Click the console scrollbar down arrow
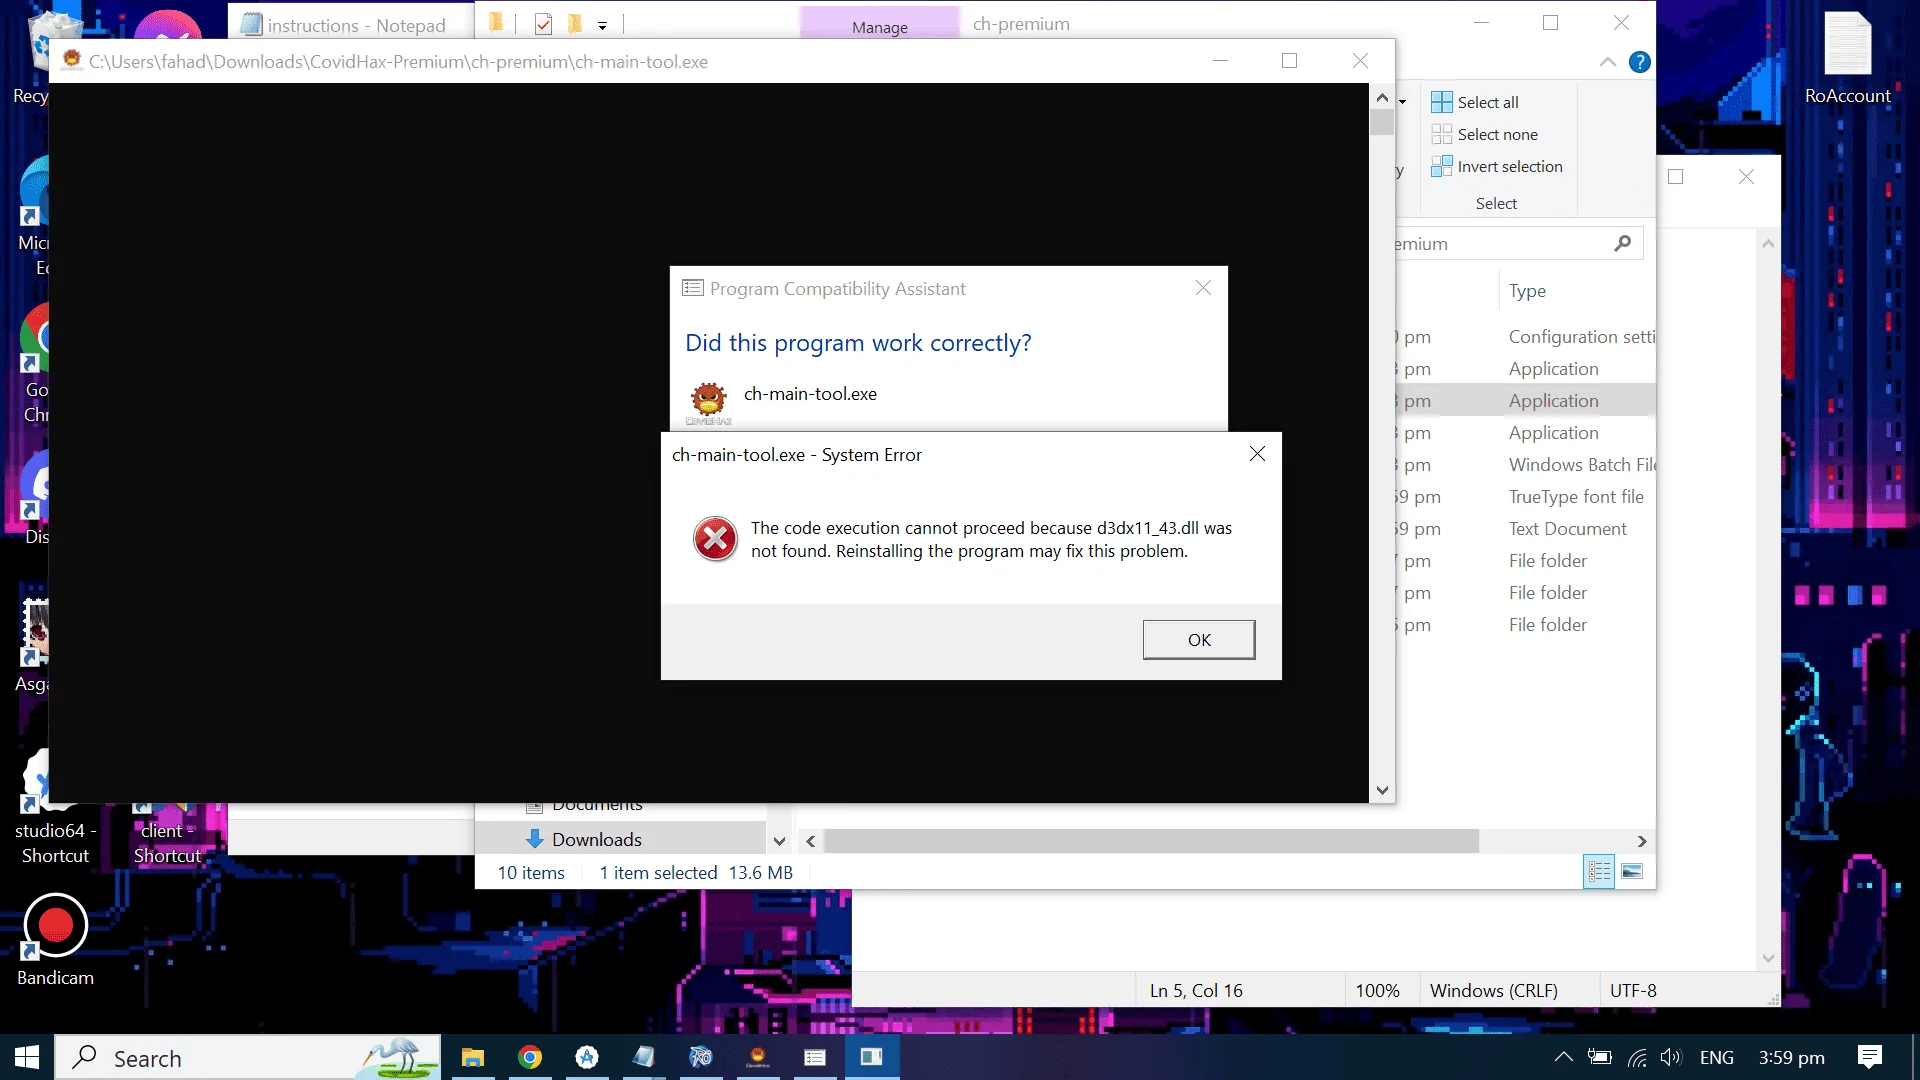This screenshot has height=1080, width=1920. click(1382, 790)
